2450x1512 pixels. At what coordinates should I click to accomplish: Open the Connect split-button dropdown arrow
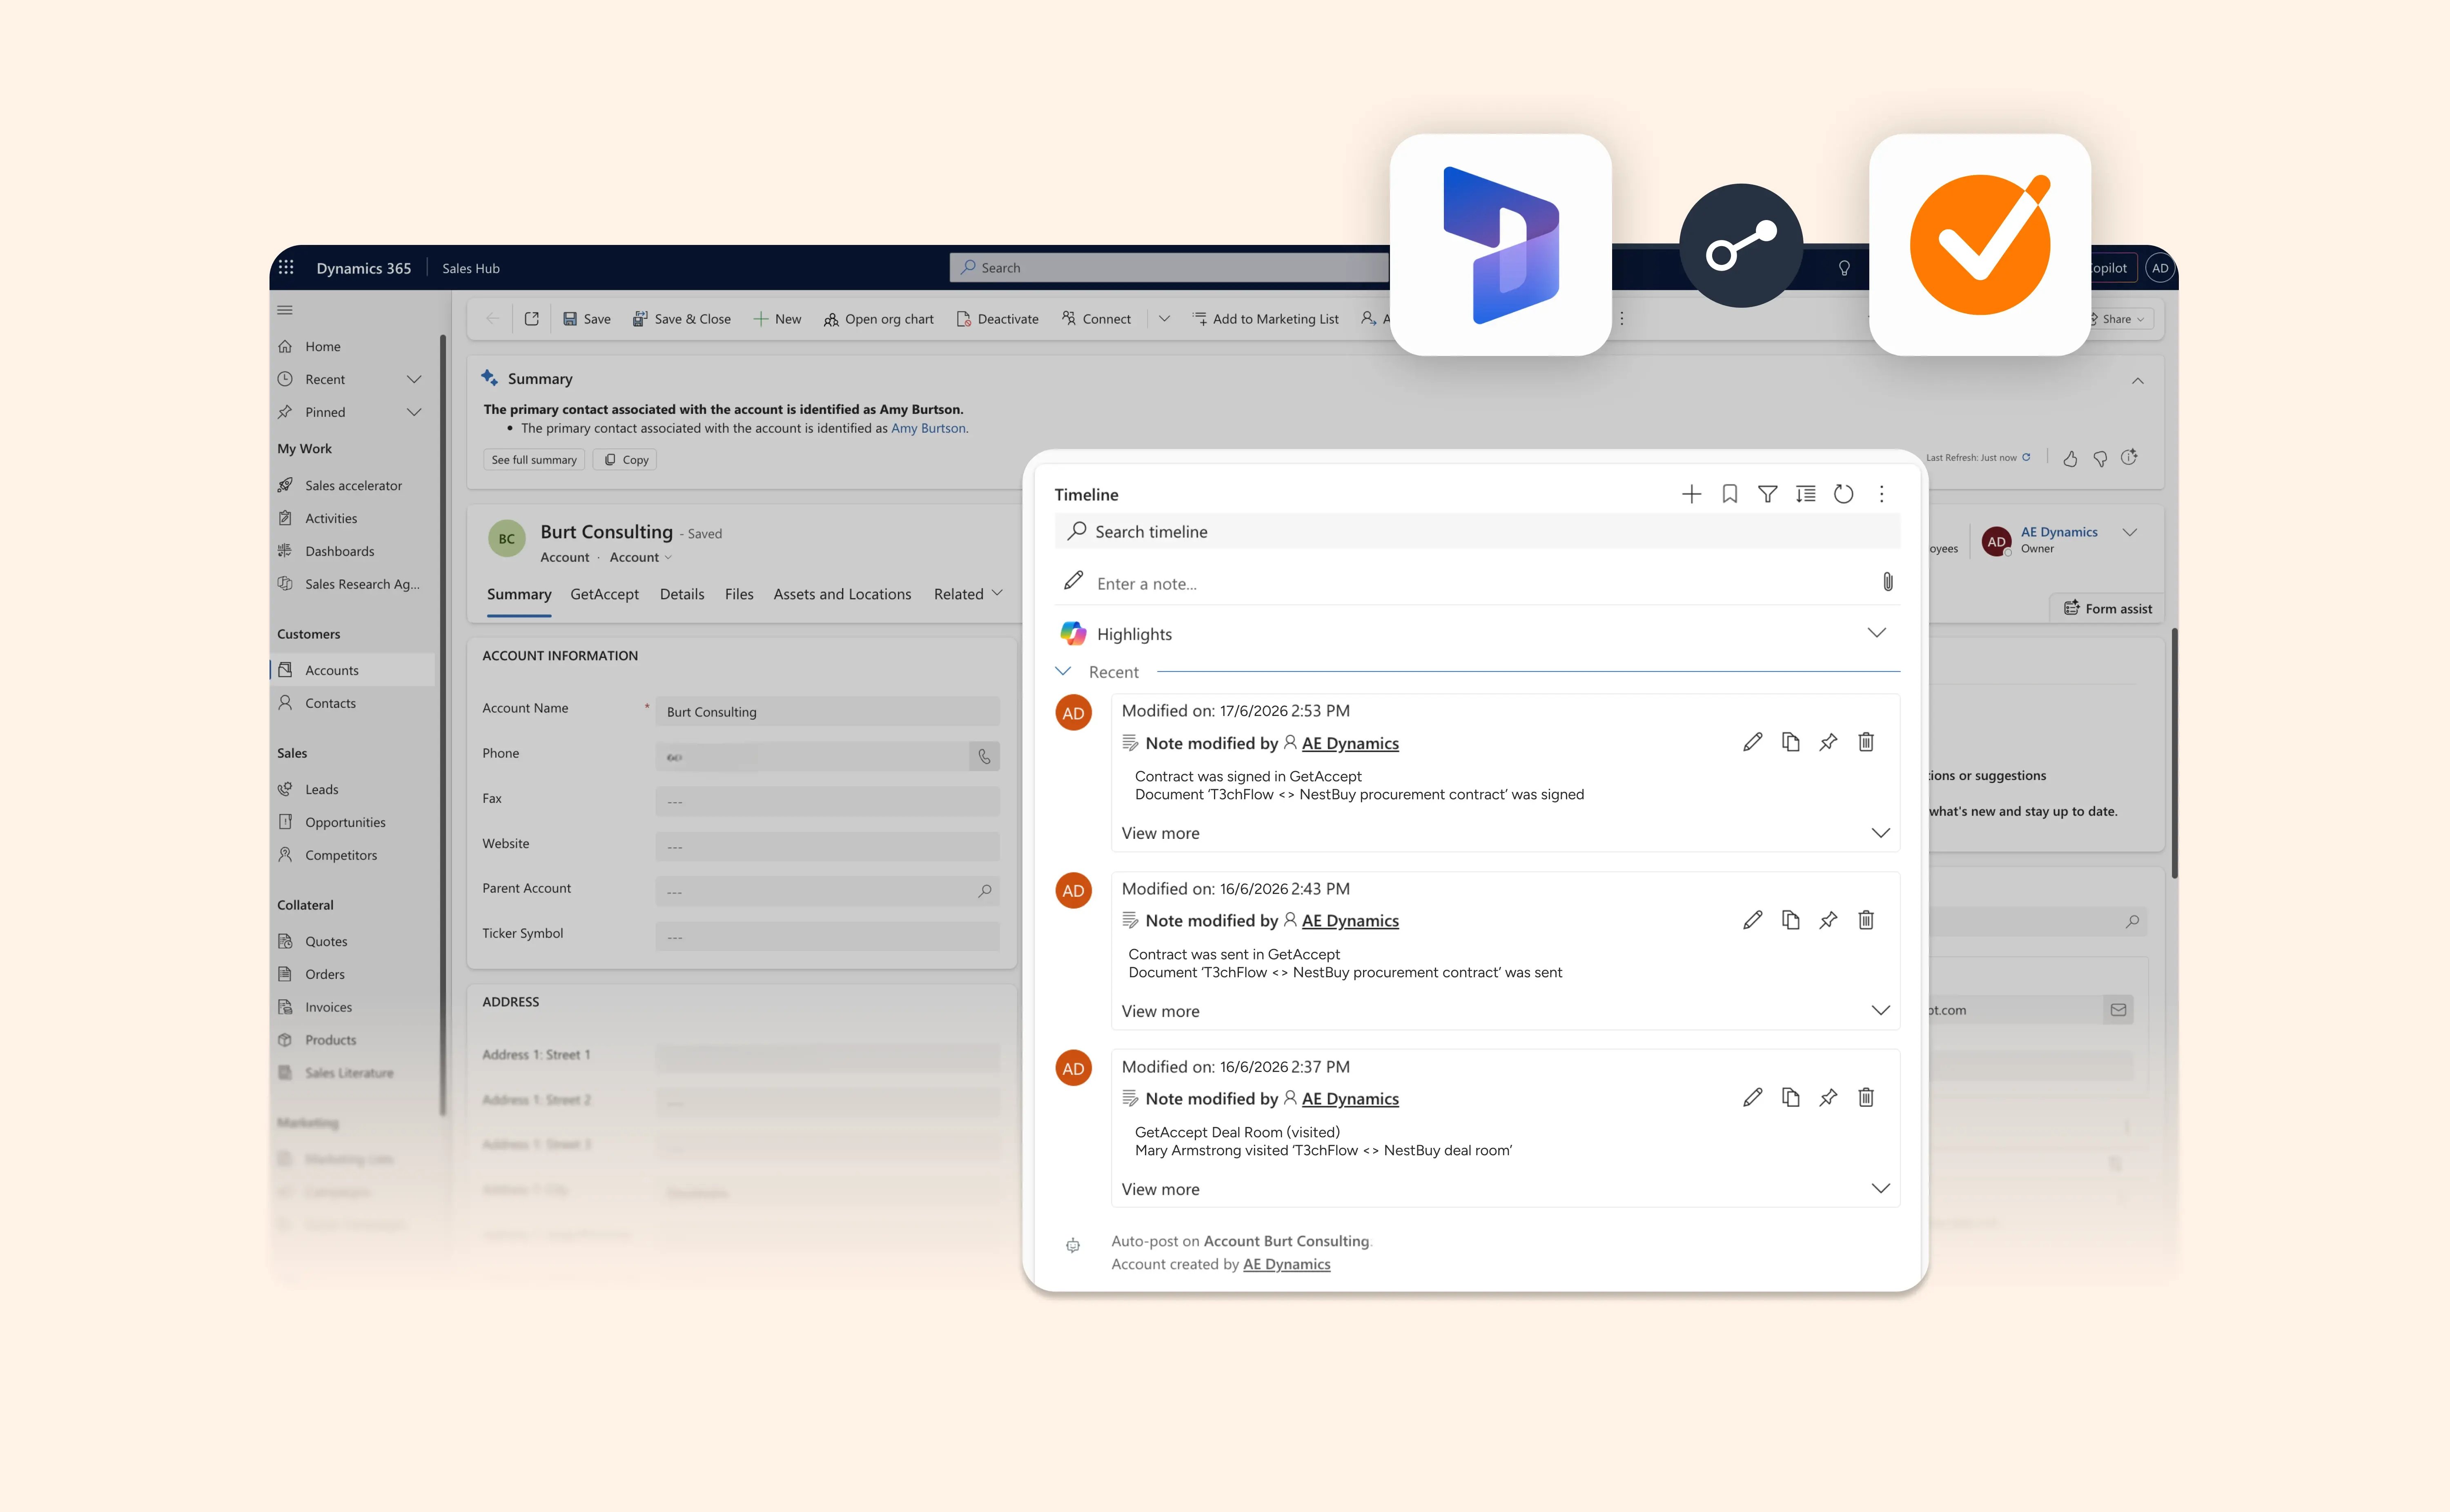tap(1164, 319)
